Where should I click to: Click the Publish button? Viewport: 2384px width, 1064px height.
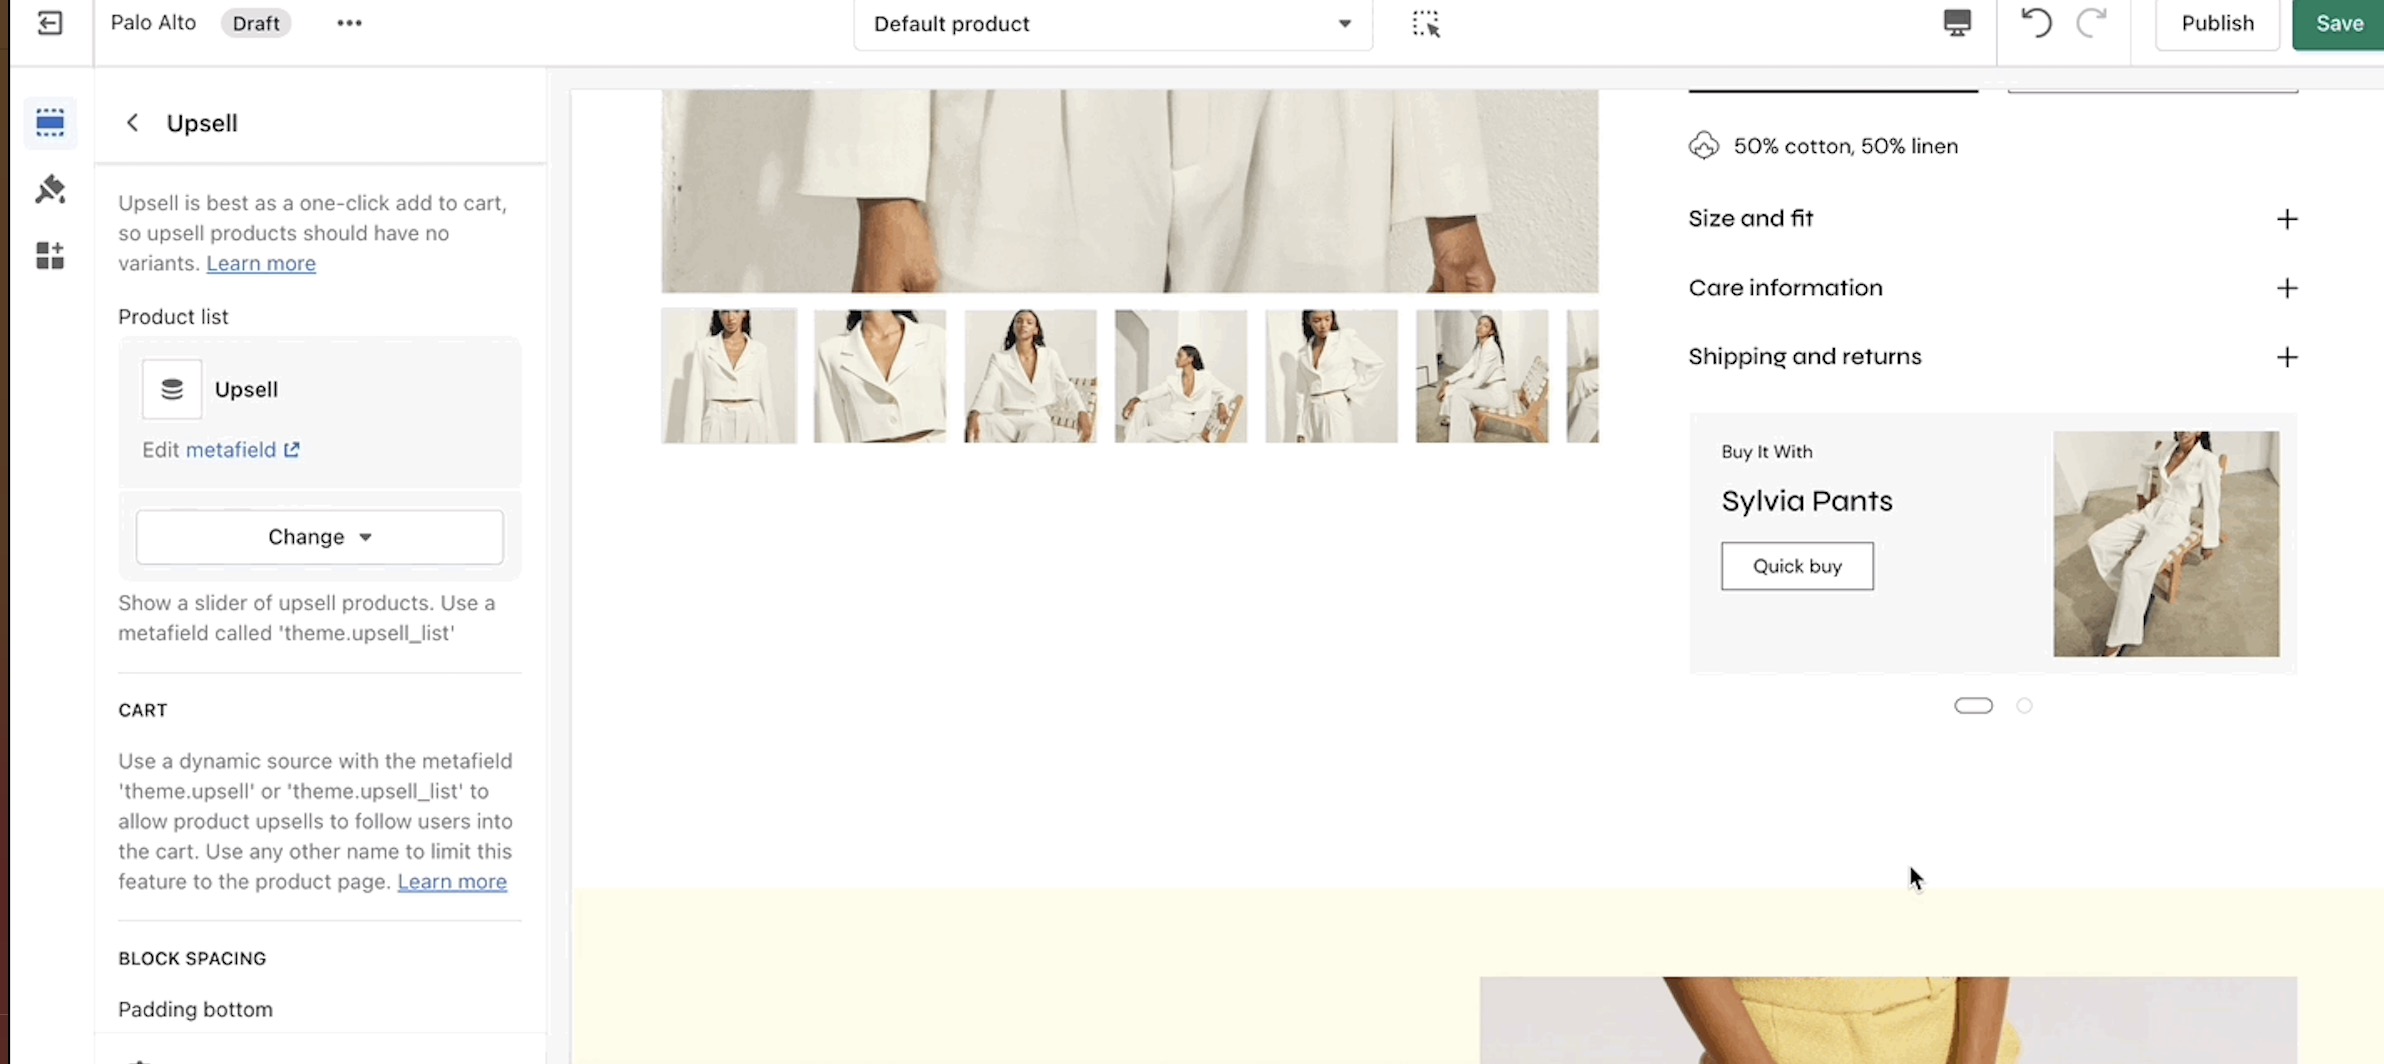point(2217,23)
